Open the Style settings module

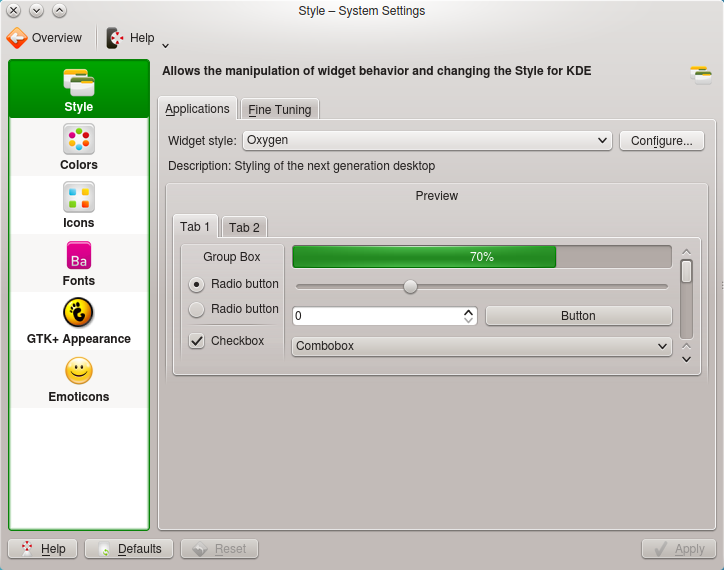coord(79,89)
